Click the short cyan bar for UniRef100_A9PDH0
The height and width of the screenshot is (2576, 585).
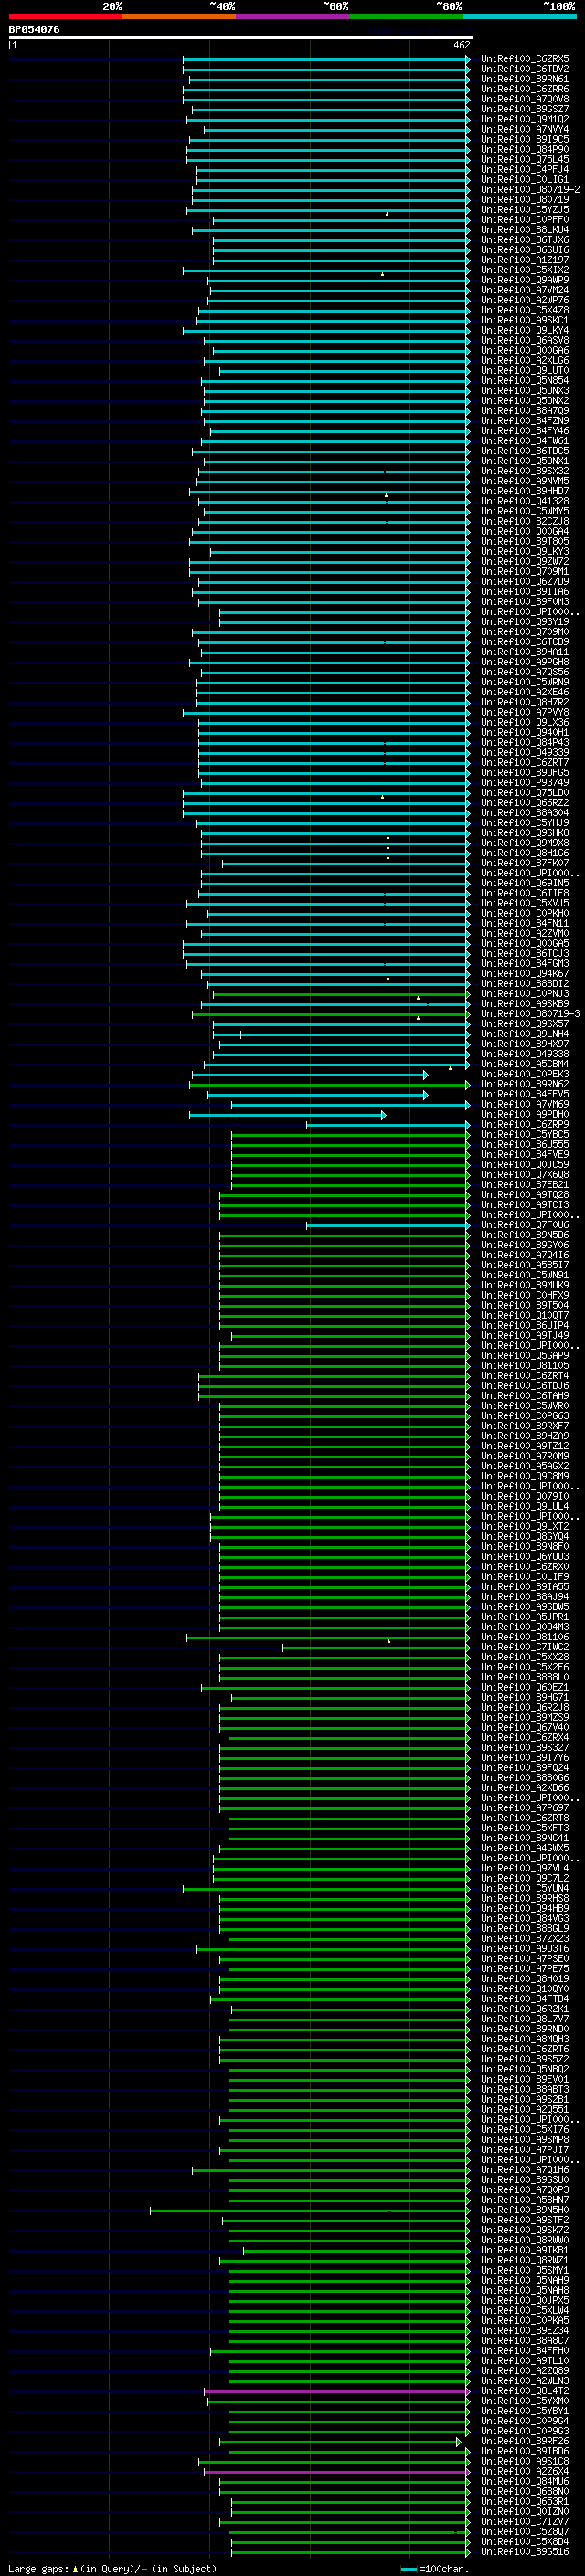[x=287, y=1115]
